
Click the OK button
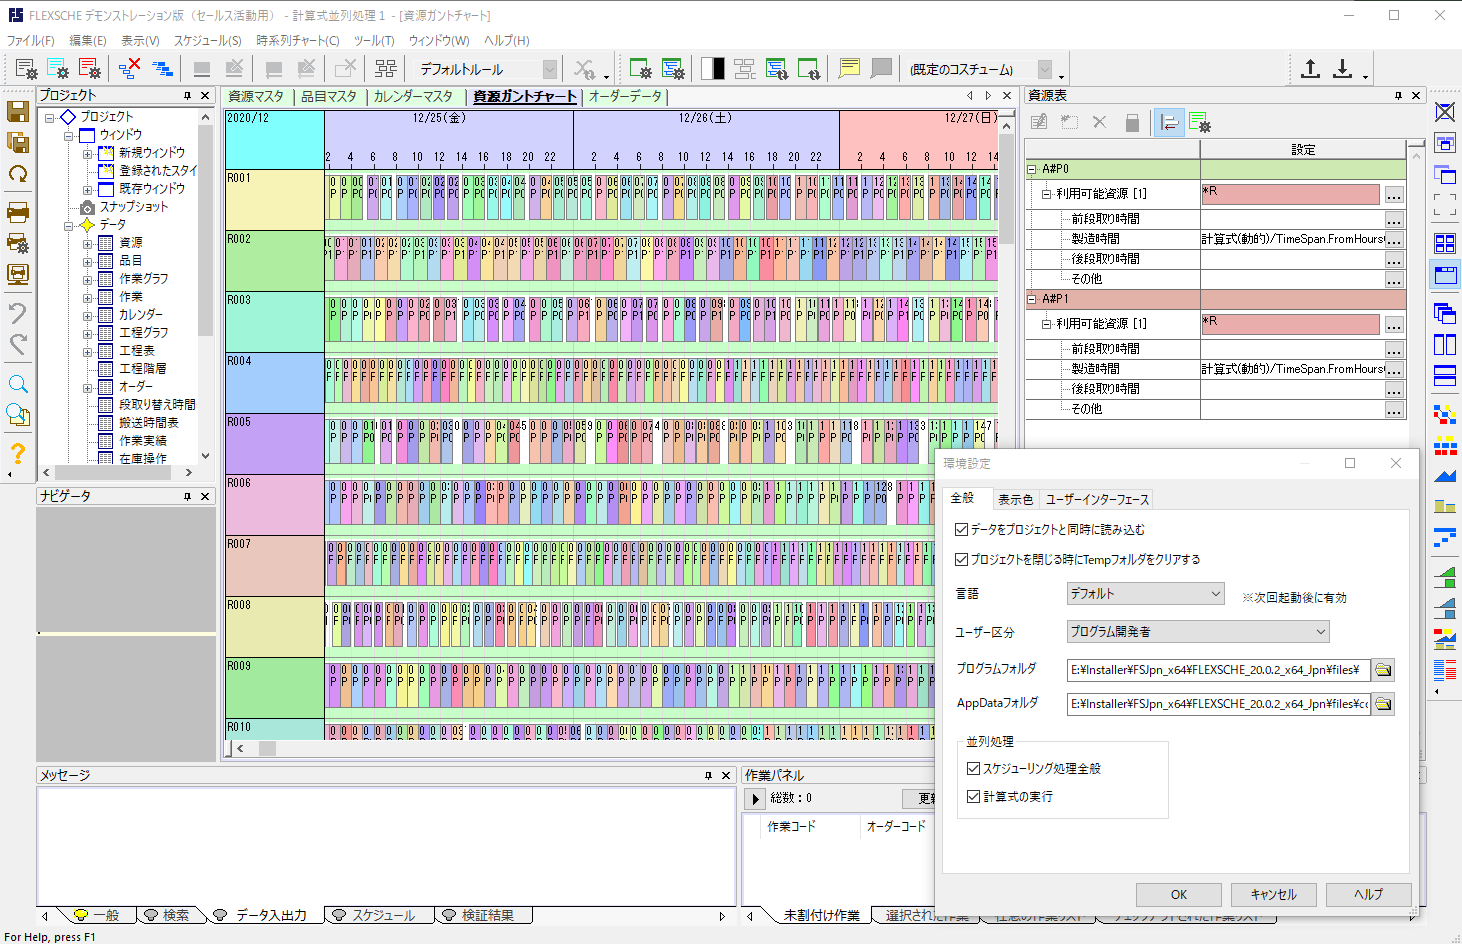pos(1178,894)
